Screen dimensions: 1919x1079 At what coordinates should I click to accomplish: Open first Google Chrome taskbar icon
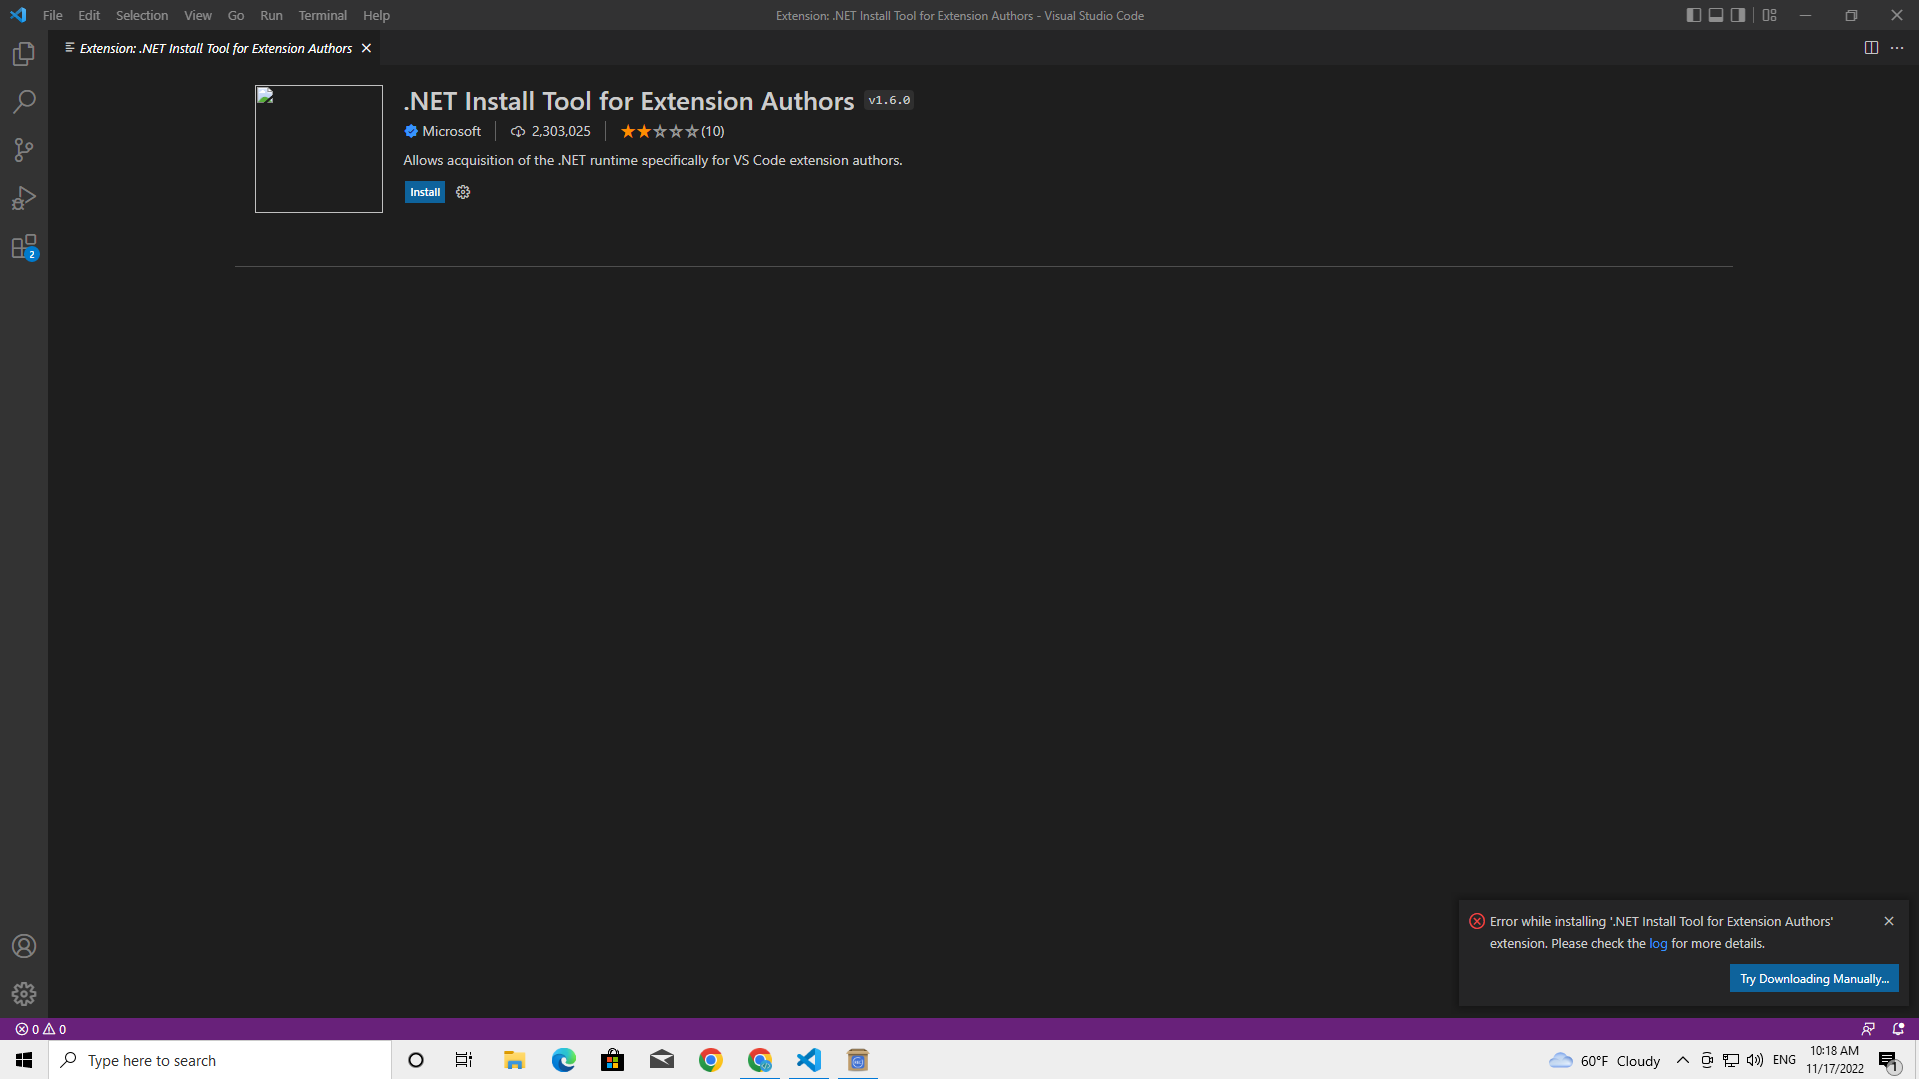[710, 1060]
